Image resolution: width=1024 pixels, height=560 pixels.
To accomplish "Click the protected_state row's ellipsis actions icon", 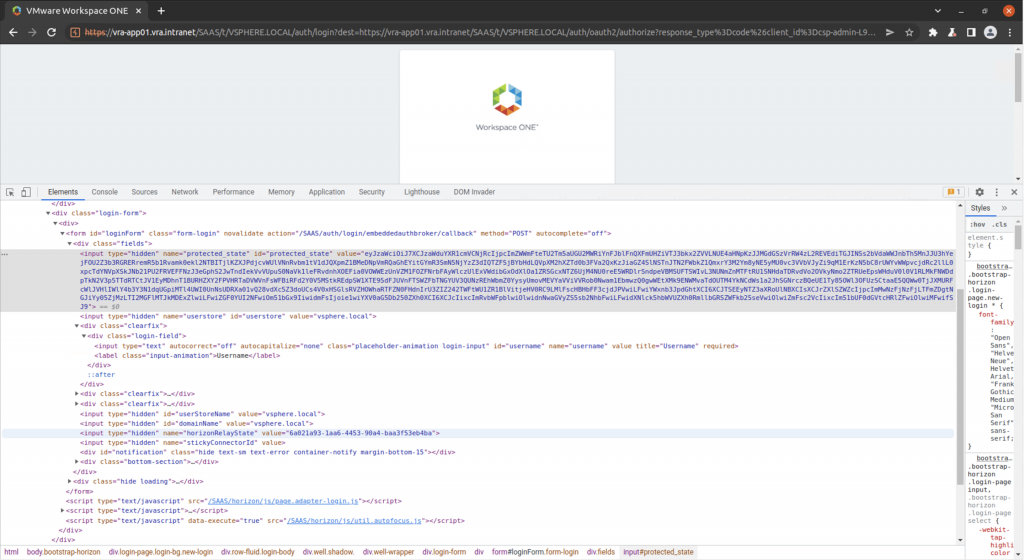I will point(5,254).
